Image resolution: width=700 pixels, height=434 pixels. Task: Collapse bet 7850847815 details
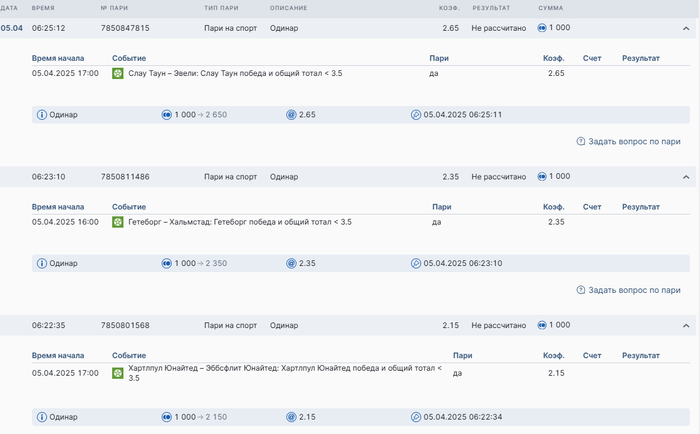coord(686,28)
